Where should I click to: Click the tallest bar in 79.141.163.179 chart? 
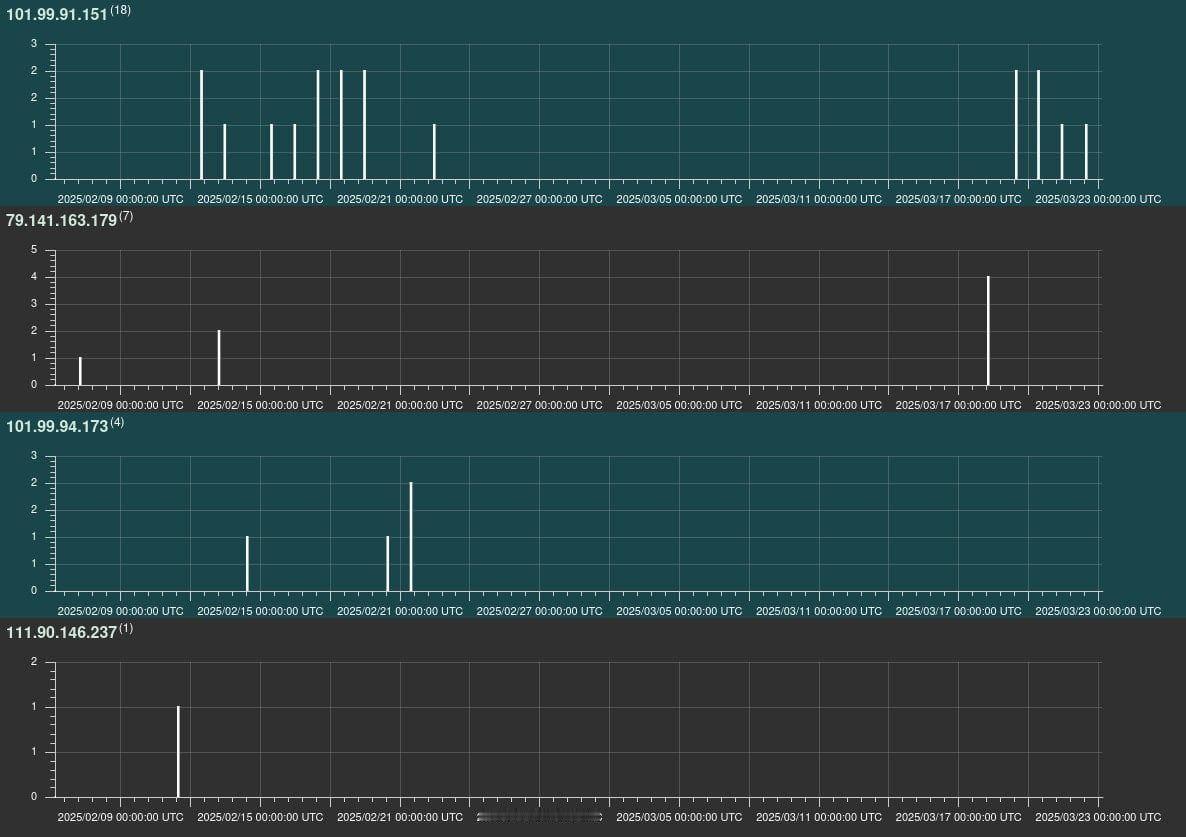[x=988, y=330]
